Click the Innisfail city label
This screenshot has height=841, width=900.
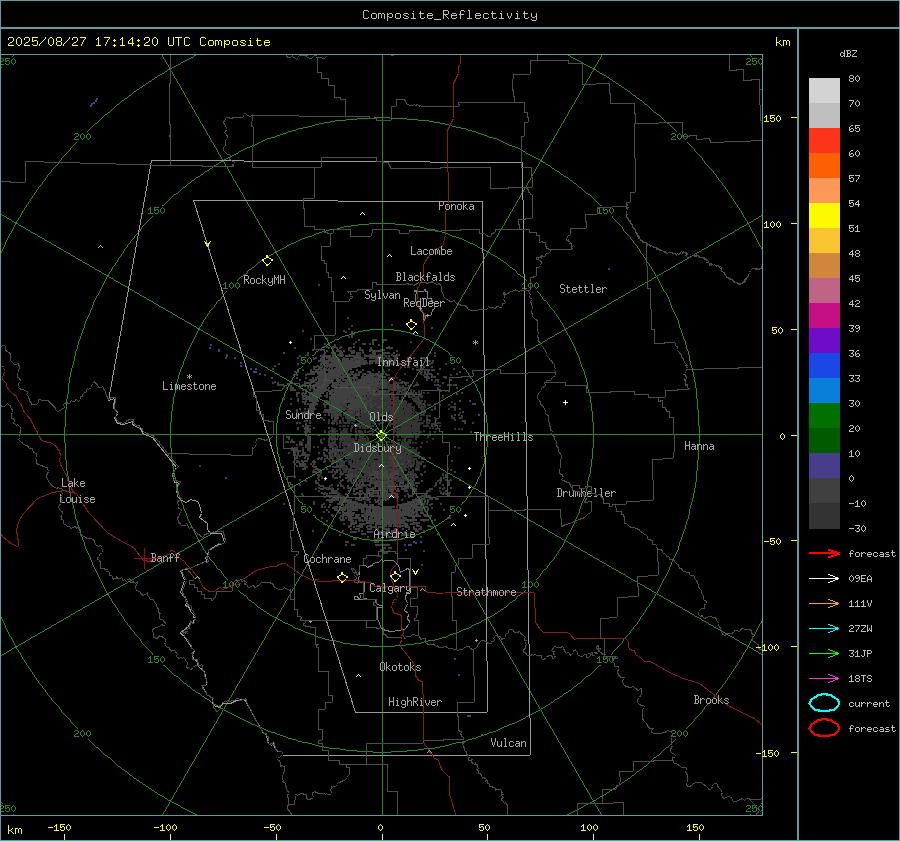click(404, 362)
